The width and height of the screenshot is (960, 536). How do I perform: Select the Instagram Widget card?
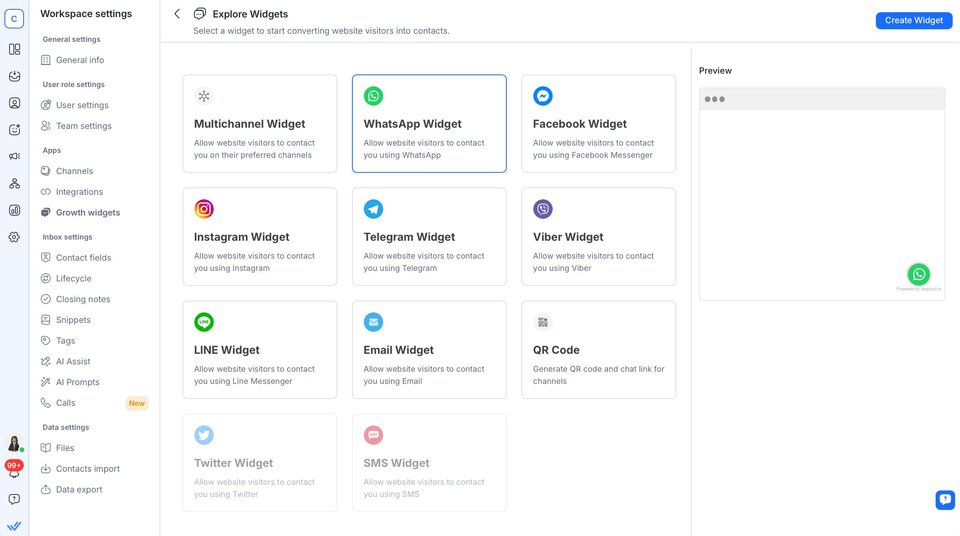[260, 236]
